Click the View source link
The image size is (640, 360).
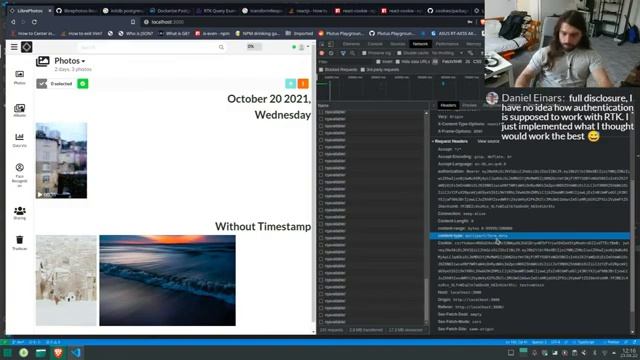pyautogui.click(x=488, y=141)
